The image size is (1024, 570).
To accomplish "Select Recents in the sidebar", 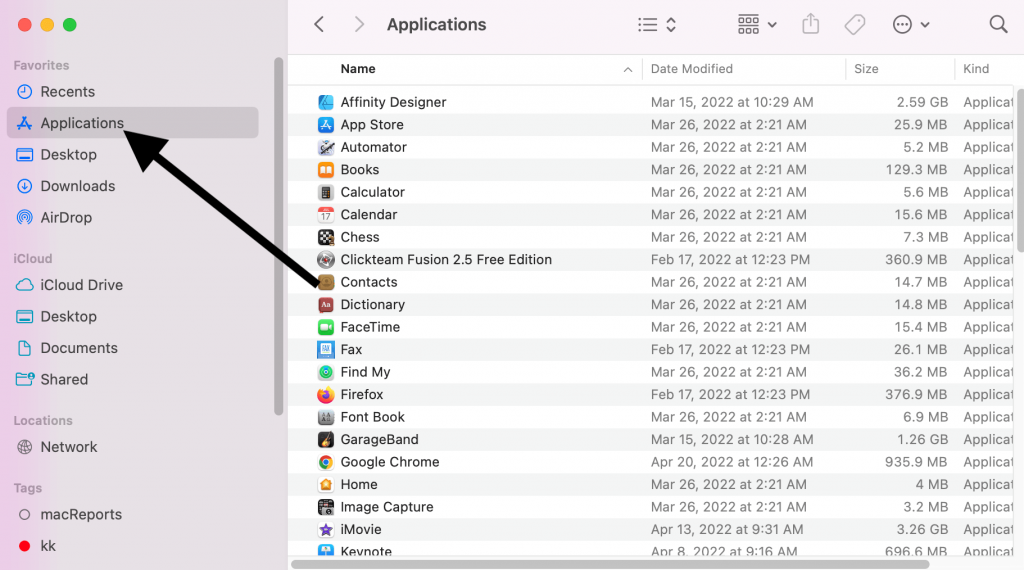I will pos(133,91).
